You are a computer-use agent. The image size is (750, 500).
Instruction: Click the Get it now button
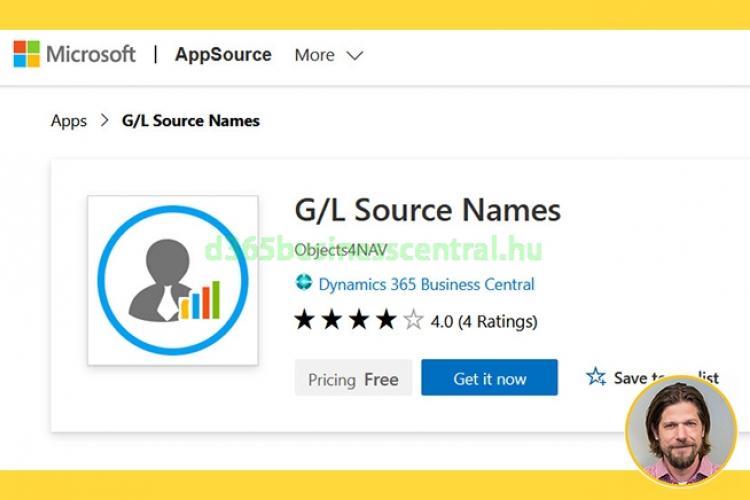489,378
